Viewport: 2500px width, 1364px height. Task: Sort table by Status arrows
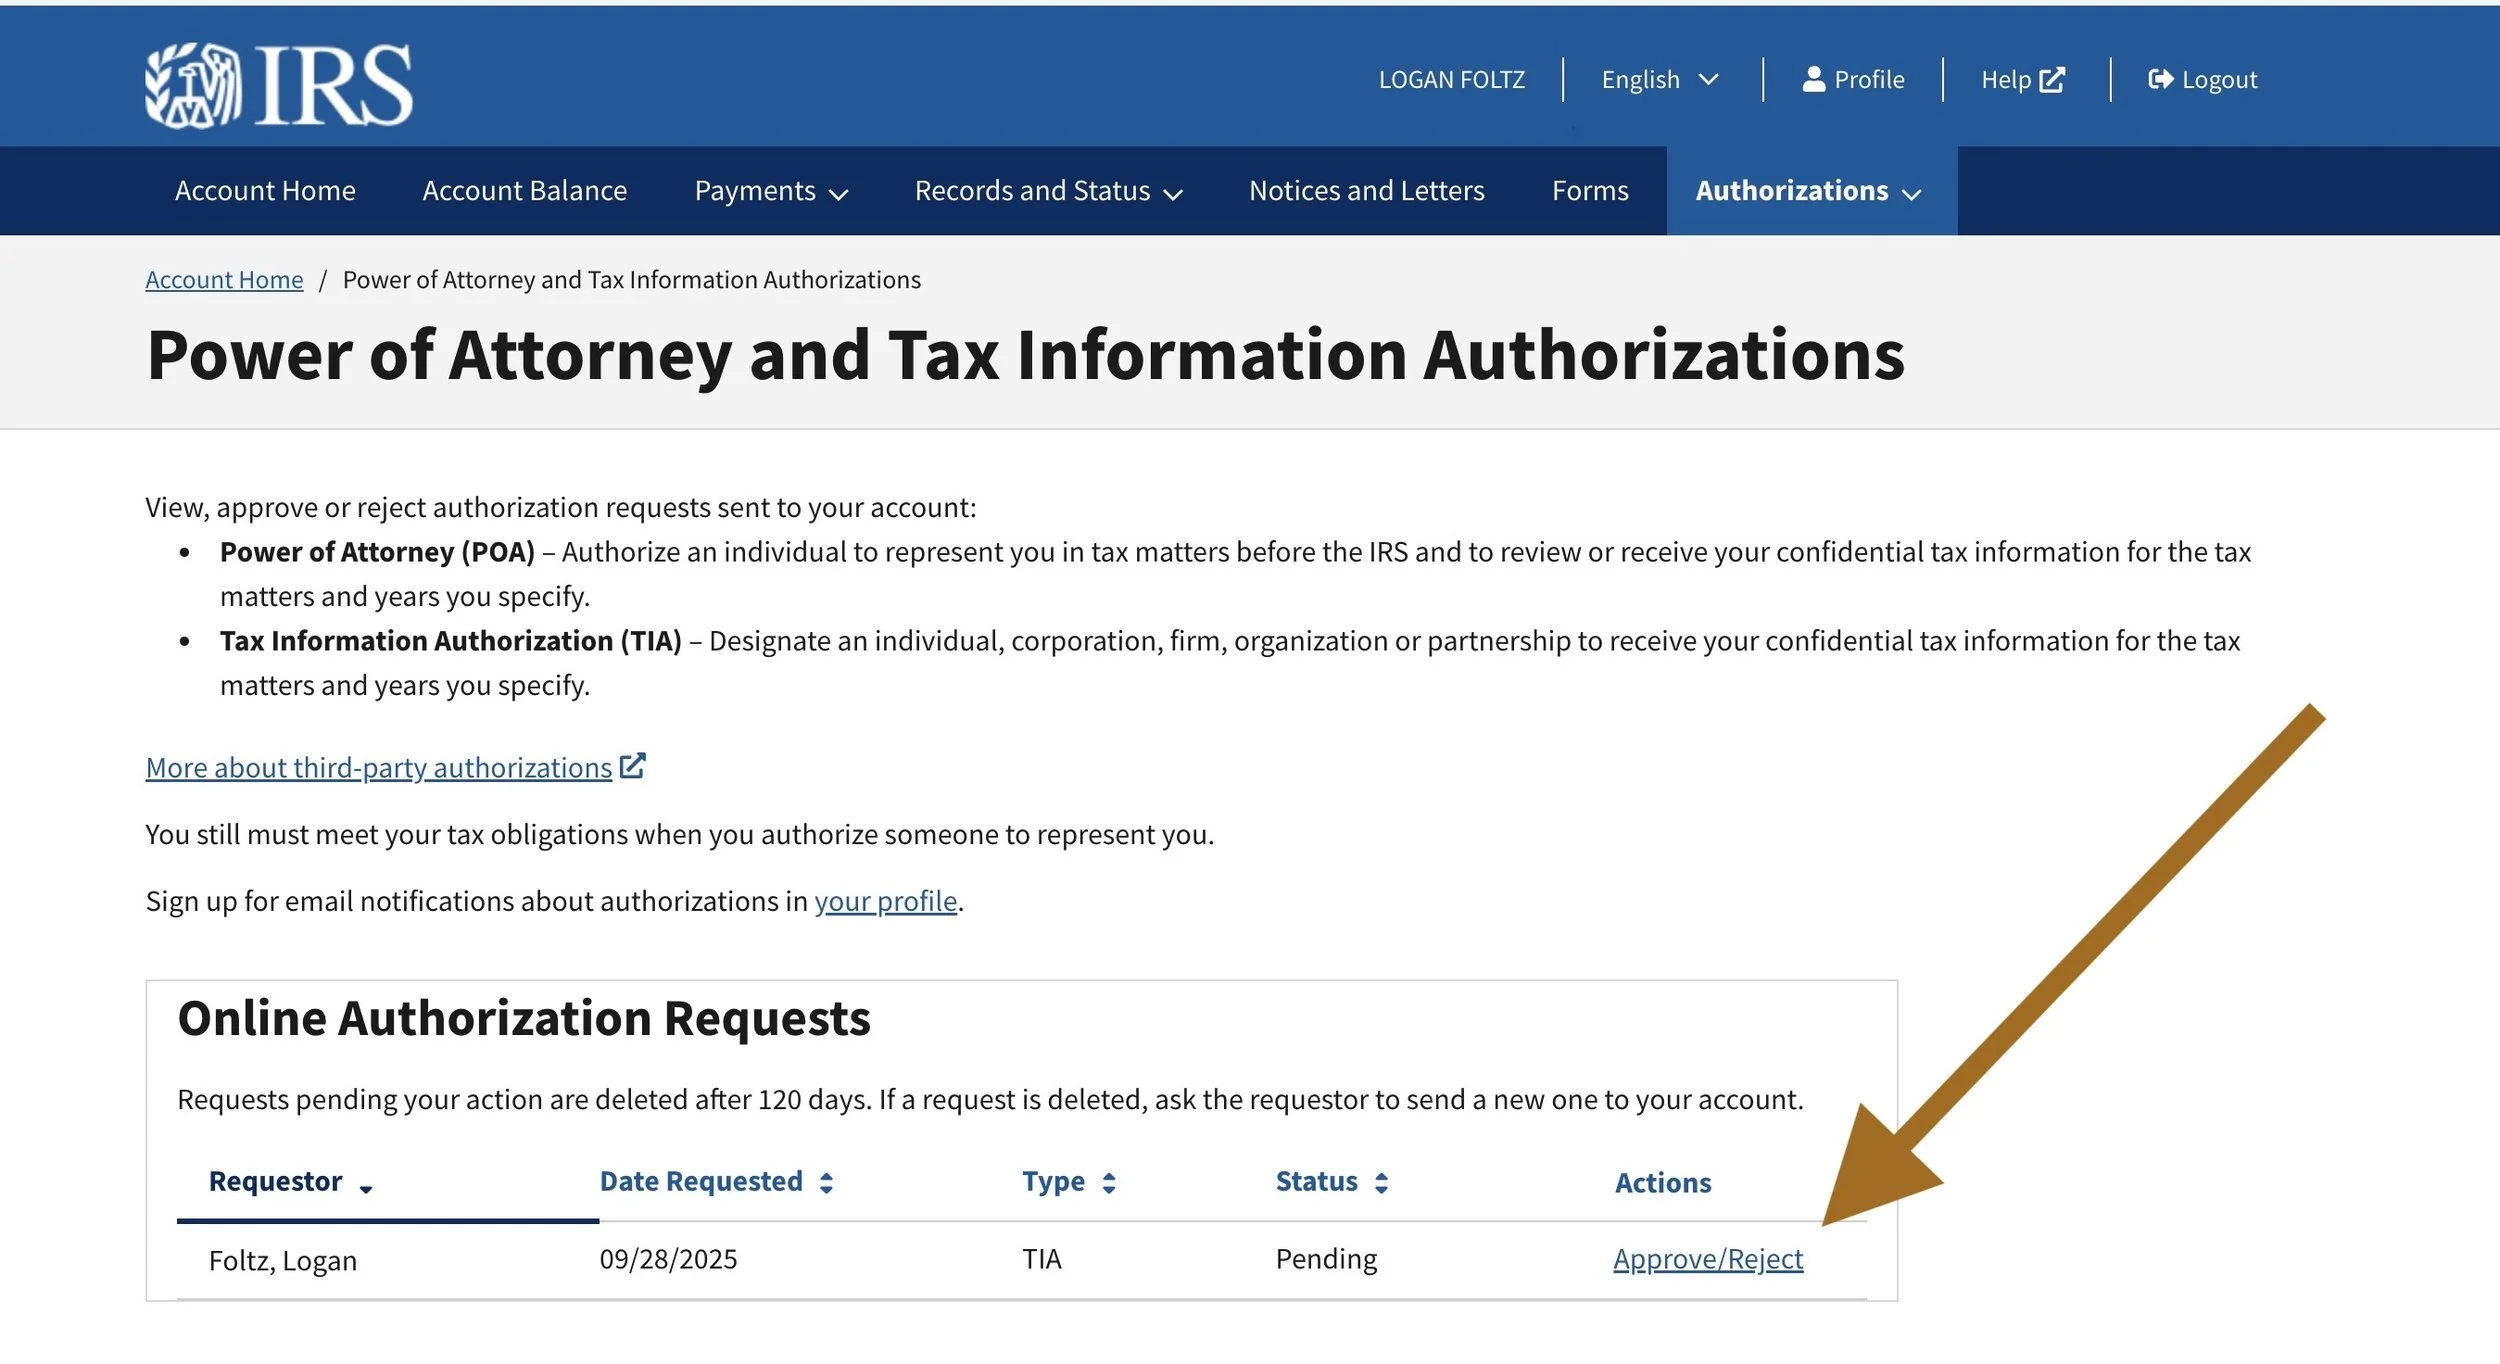tap(1381, 1183)
